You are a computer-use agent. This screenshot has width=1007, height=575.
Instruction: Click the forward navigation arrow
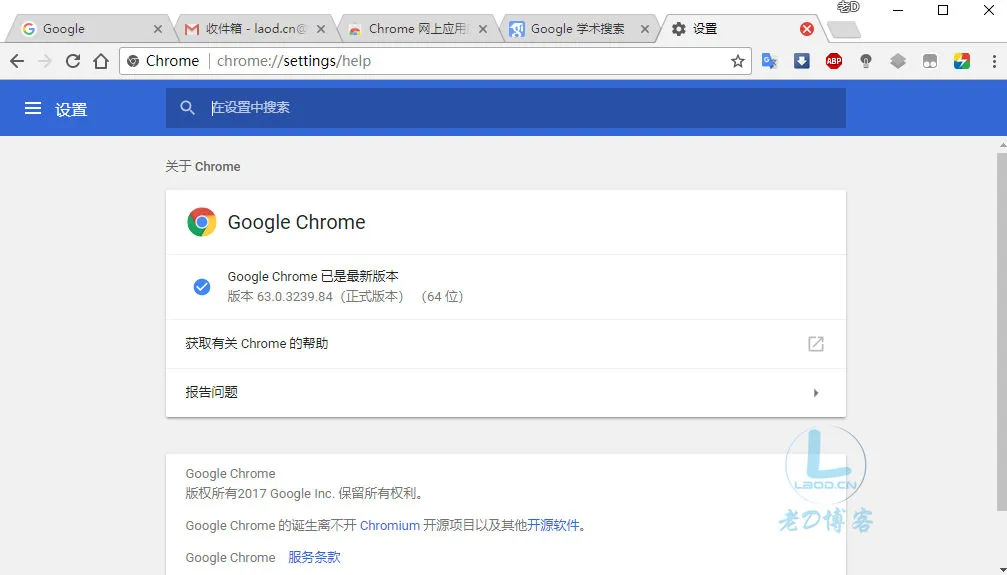click(45, 61)
